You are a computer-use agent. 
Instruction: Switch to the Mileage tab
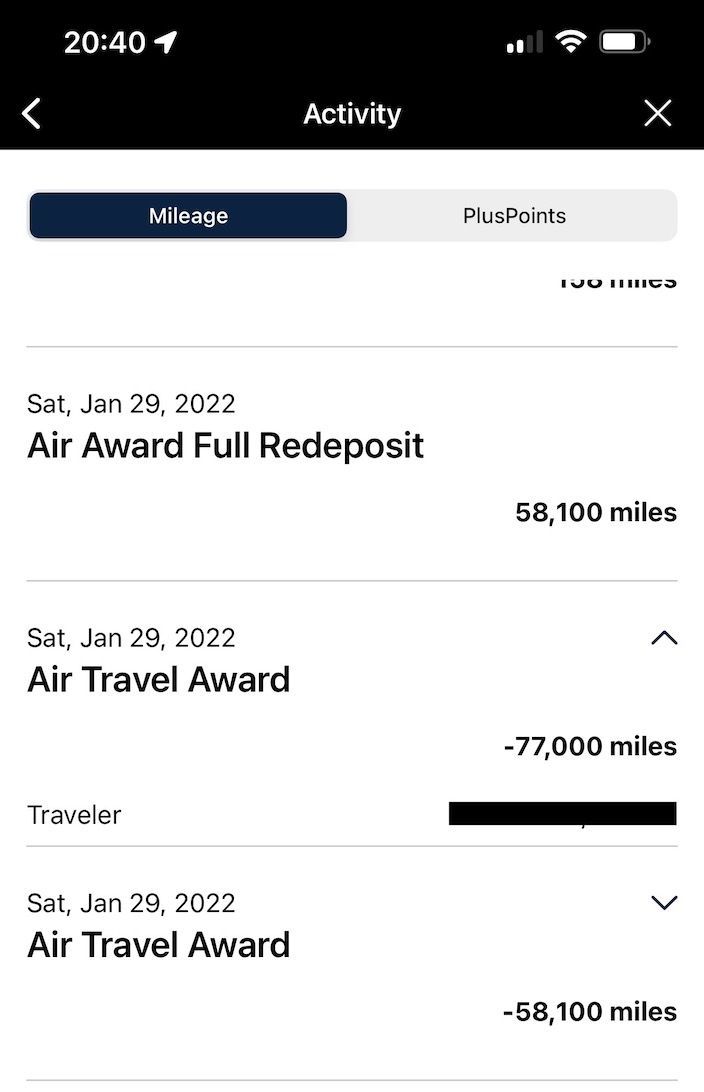click(x=188, y=216)
